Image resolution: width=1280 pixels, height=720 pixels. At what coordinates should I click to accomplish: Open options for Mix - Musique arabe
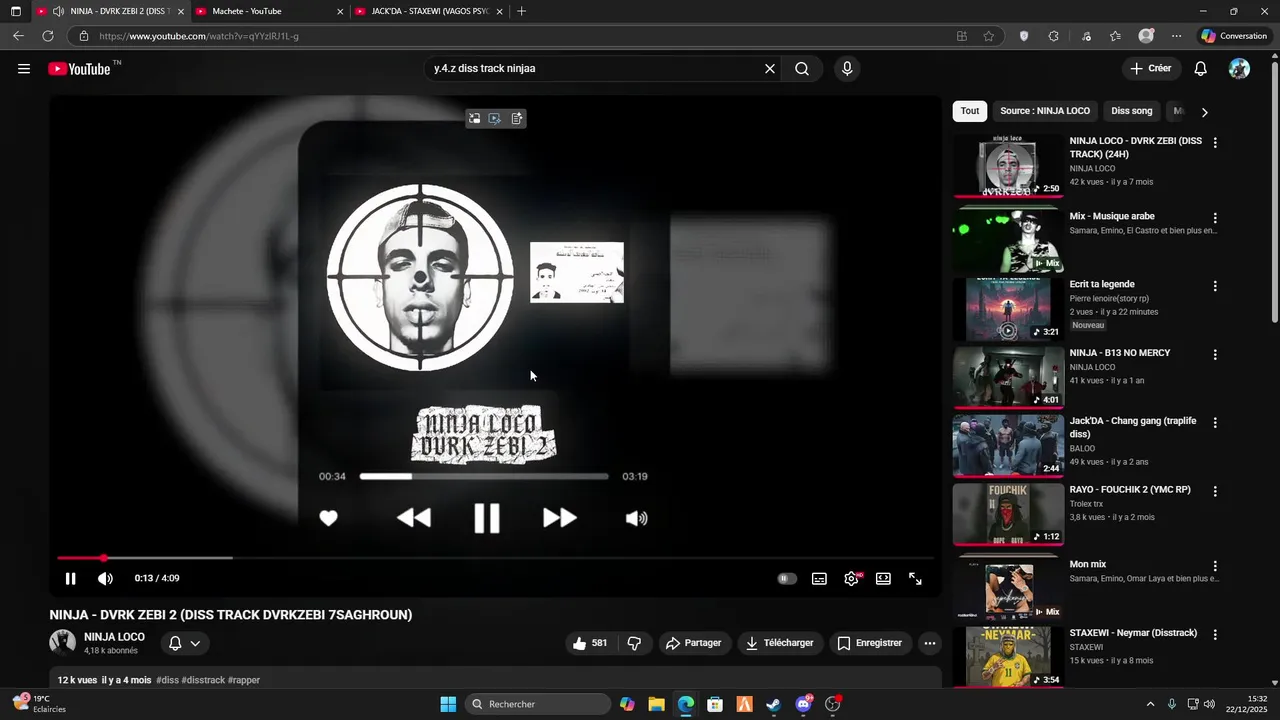pyautogui.click(x=1215, y=218)
